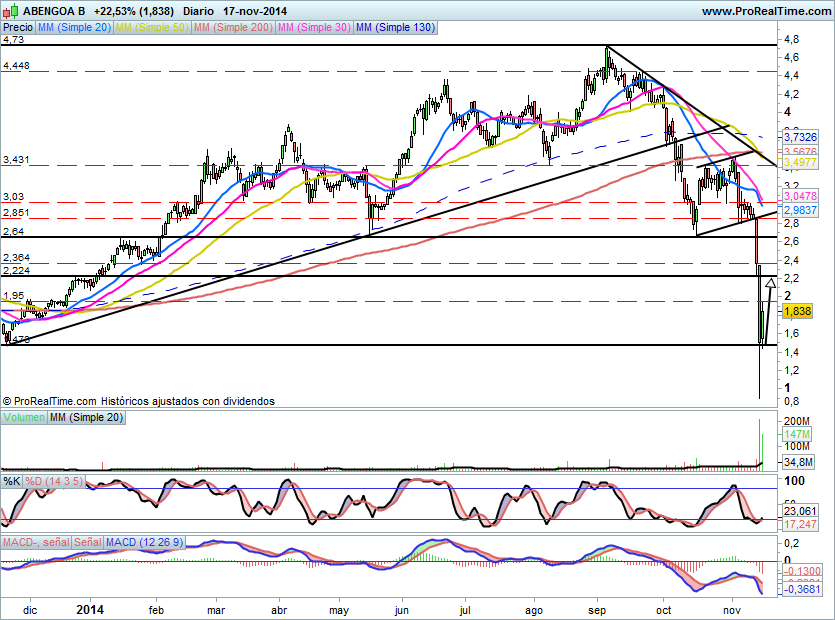Open the MM (Simple 130) label
This screenshot has height=620, width=835.
(x=395, y=28)
